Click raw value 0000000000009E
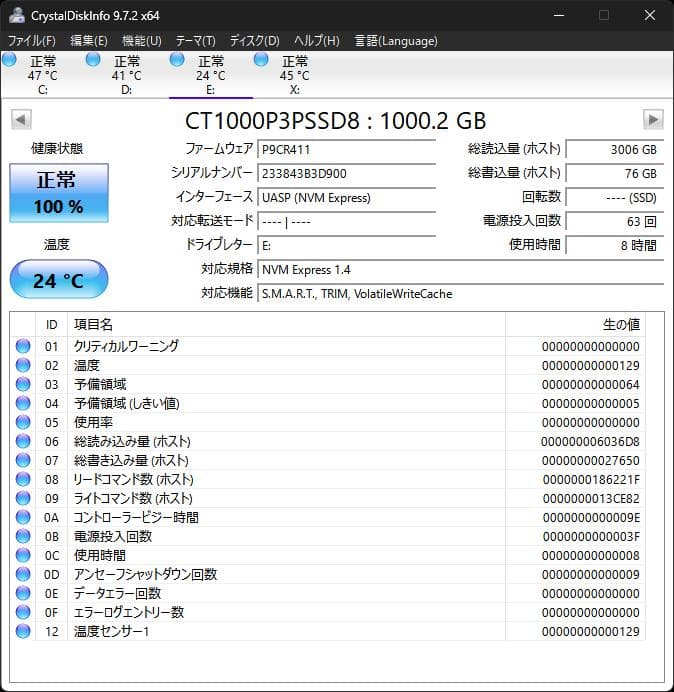The image size is (674, 692). (591, 517)
